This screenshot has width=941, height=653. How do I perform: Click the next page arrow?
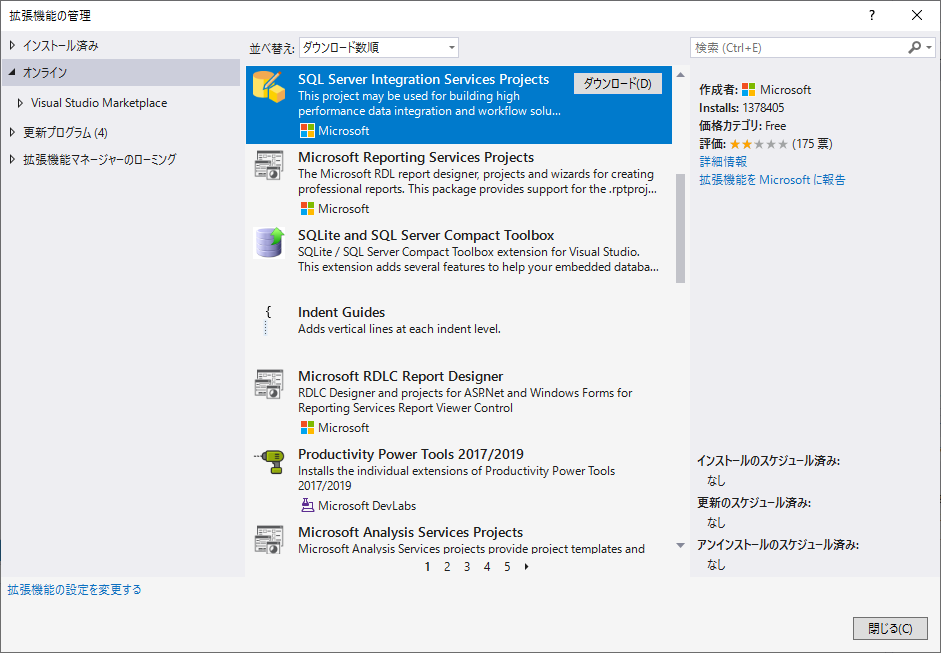point(527,567)
